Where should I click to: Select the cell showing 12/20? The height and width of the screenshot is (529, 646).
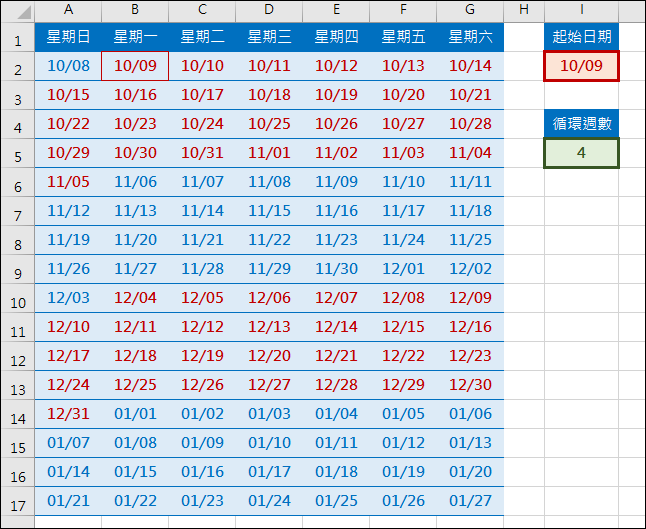pyautogui.click(x=269, y=356)
